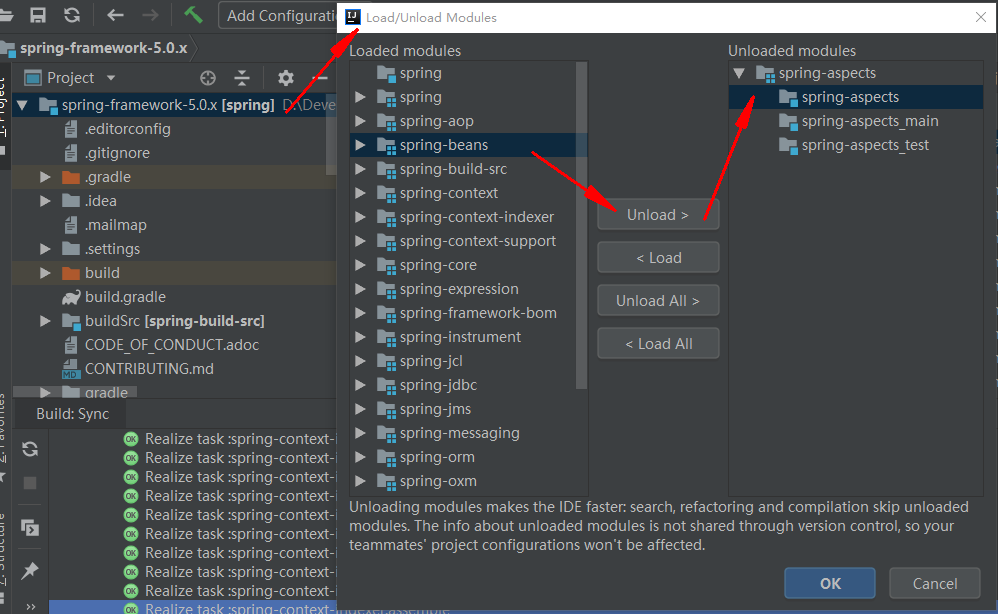Expand the spring-jdbc module node
998x614 pixels.
pos(360,385)
